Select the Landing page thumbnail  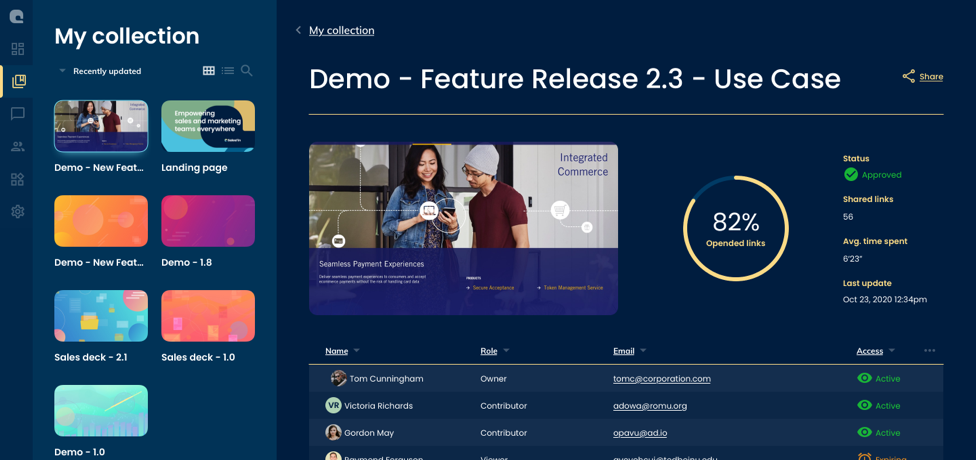point(208,126)
